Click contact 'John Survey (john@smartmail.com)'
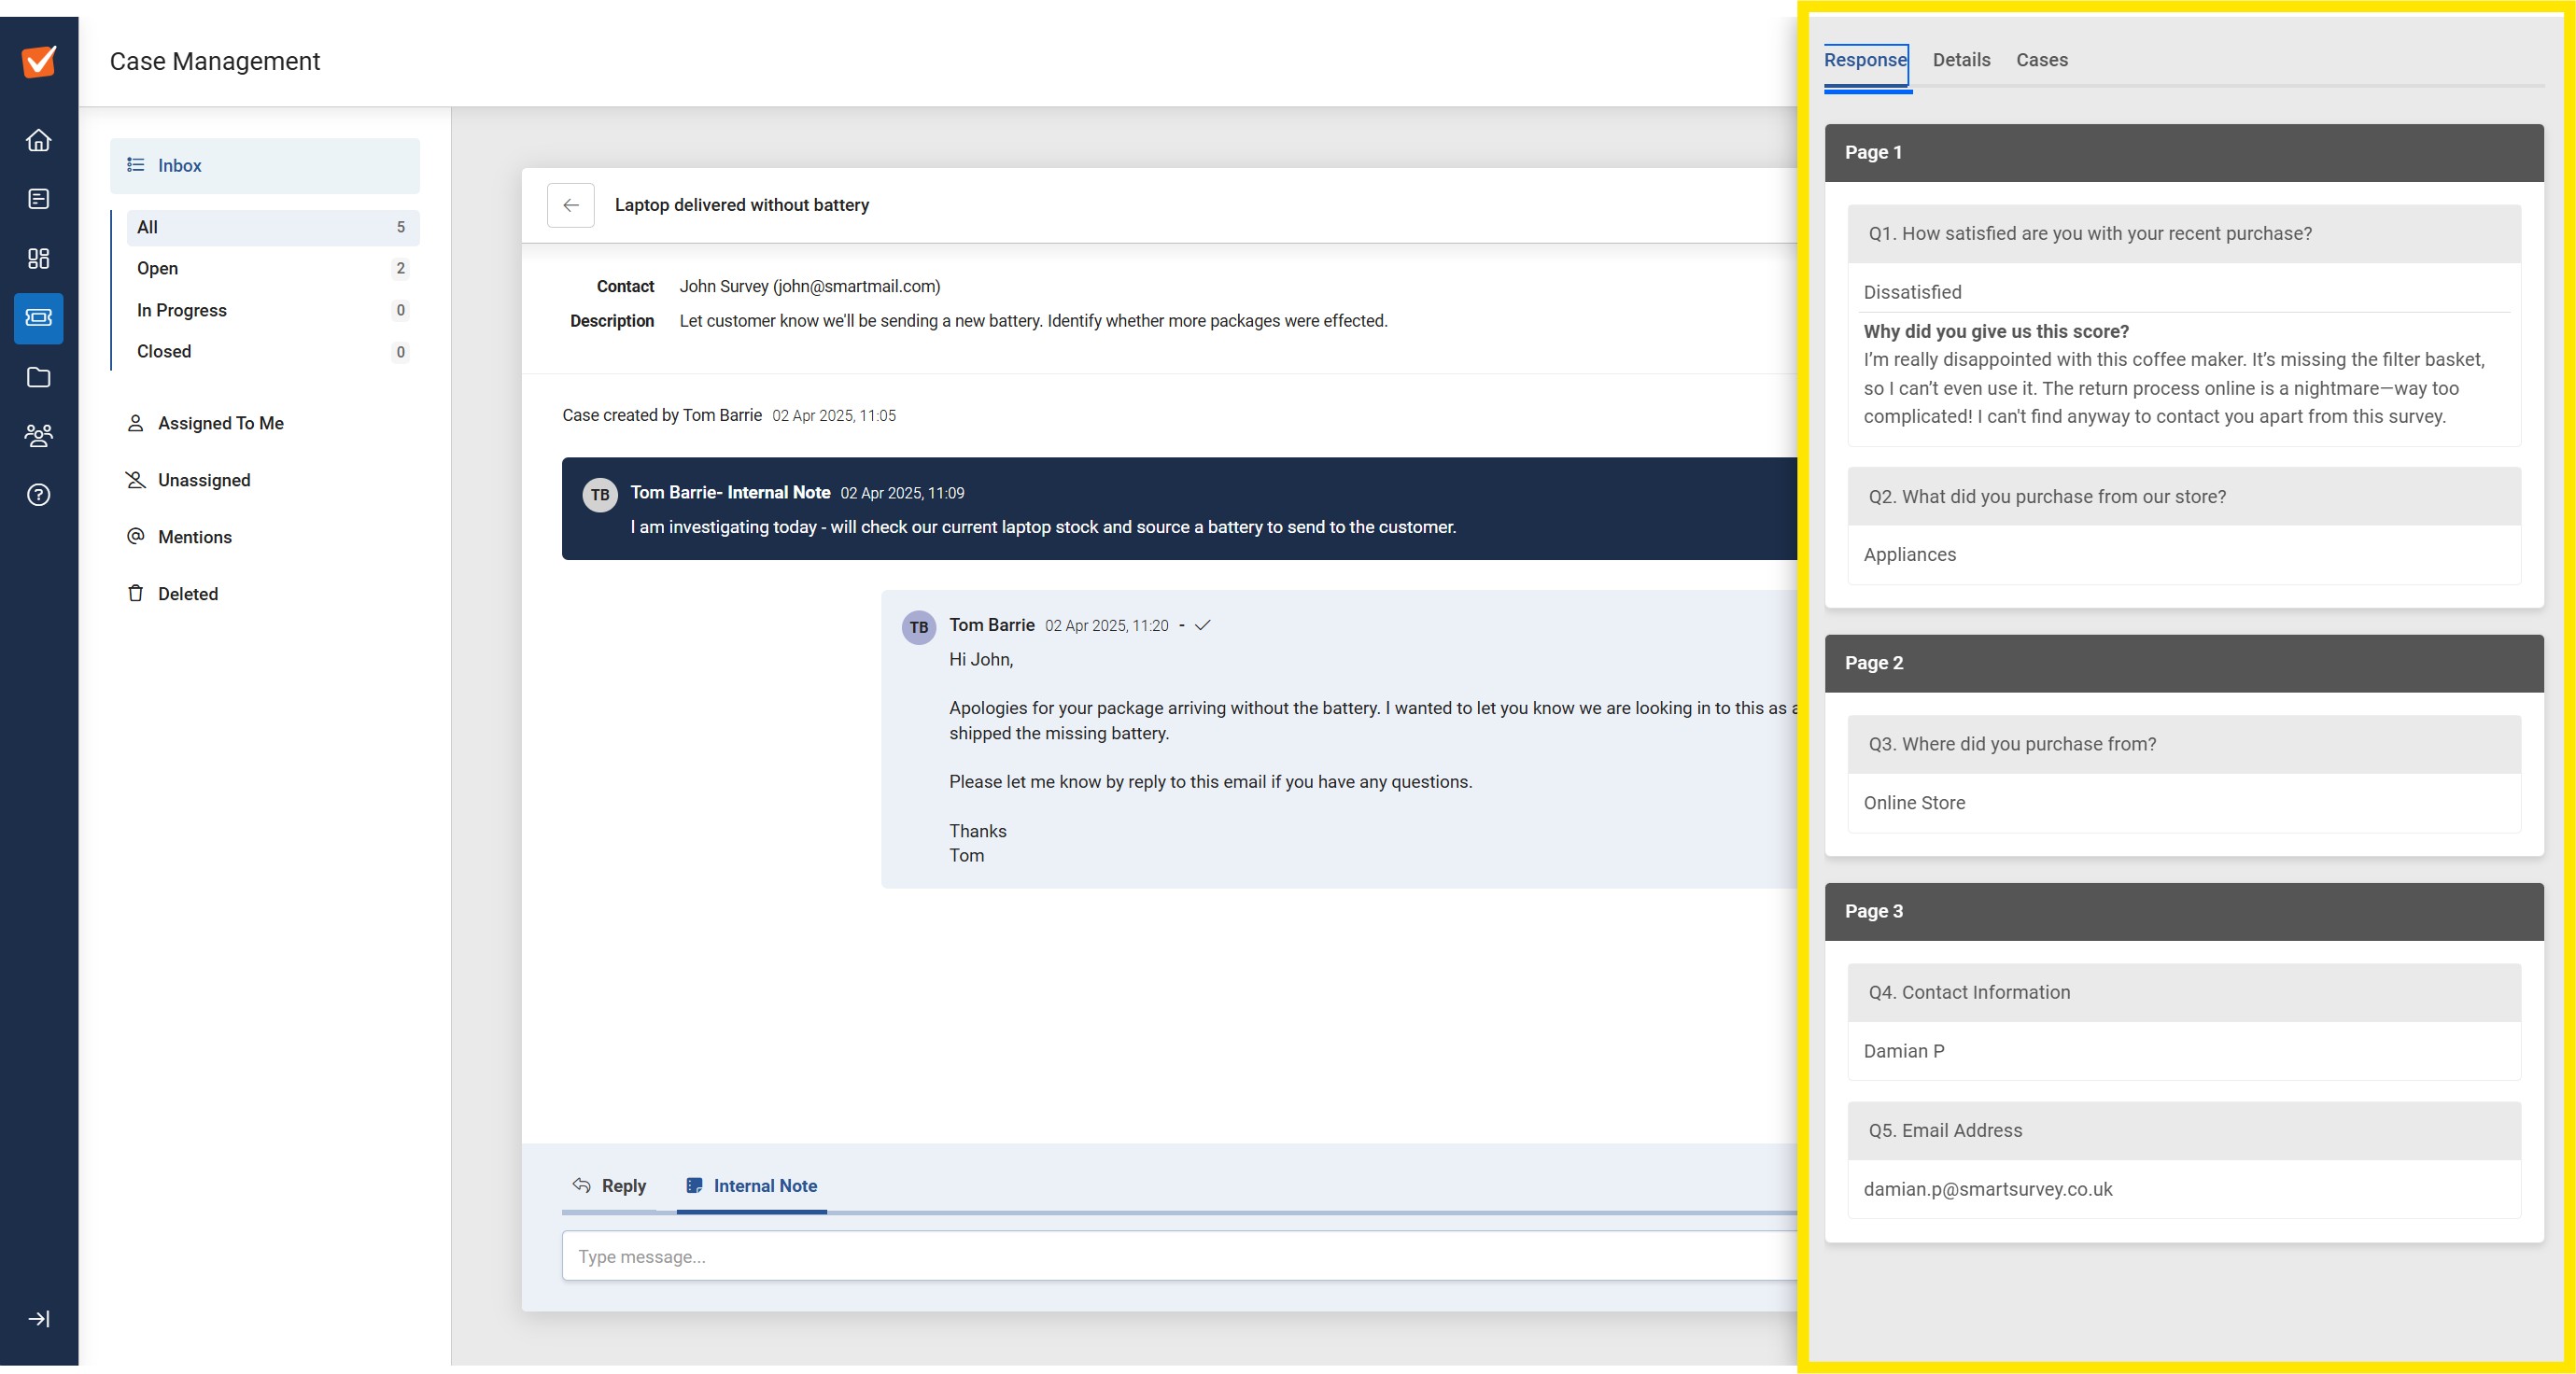Image resolution: width=2576 pixels, height=1374 pixels. pos(810,287)
